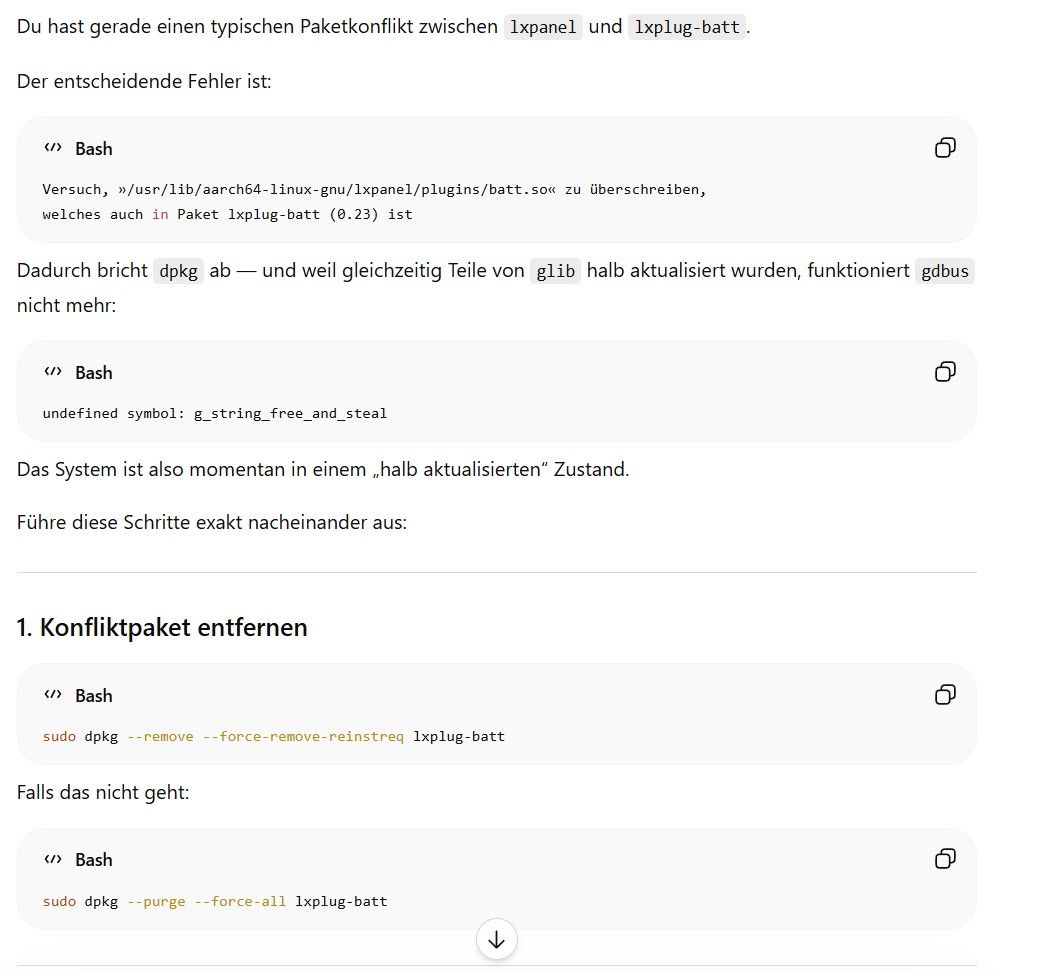Copy the dpkg --purge --force-all command
Screen dimensions: 1050x972
(x=945, y=859)
